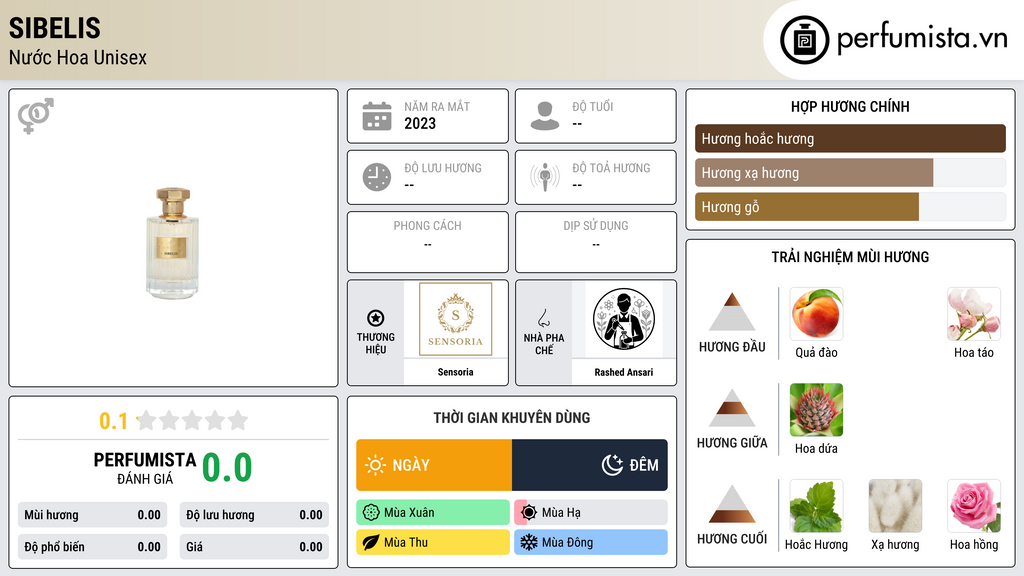
Task: Click the SIBELIS product title
Action: 55,28
